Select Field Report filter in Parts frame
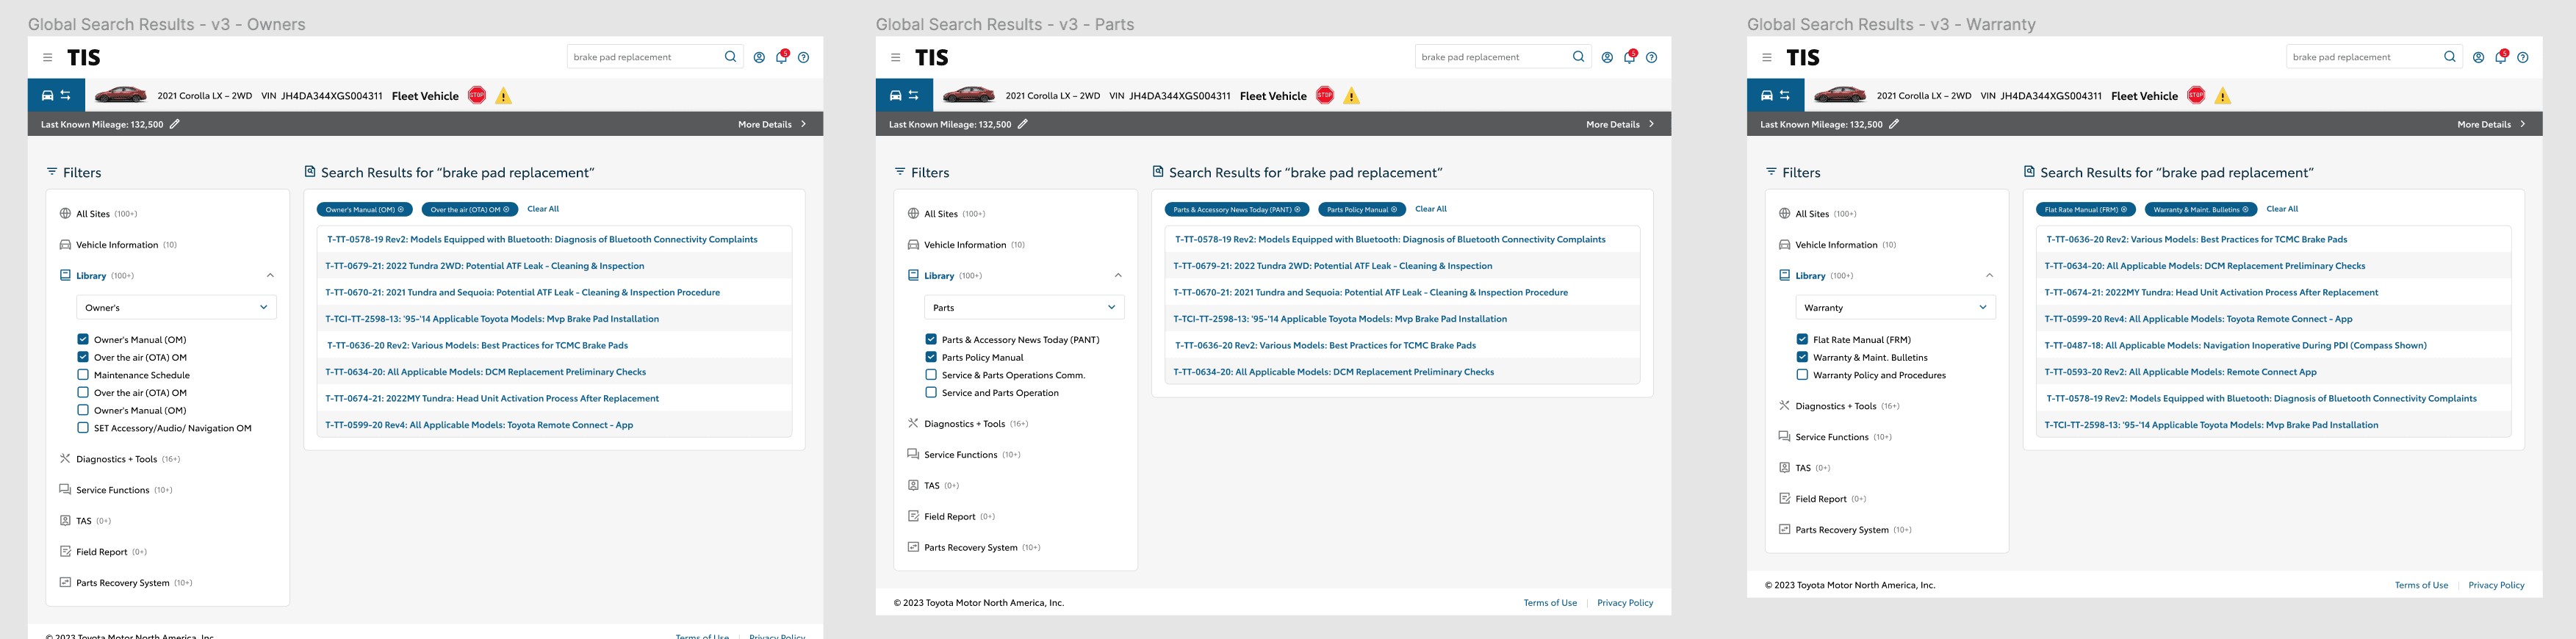This screenshot has height=639, width=2576. pos(951,517)
